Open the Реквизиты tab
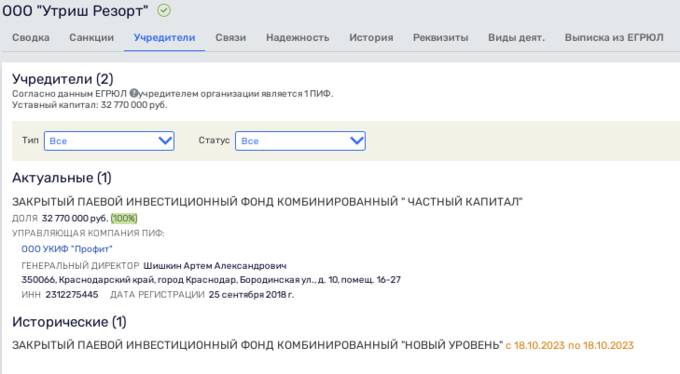 coord(441,38)
